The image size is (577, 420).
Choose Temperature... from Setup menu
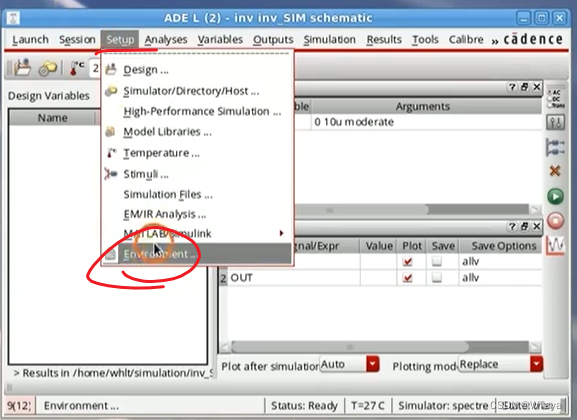(x=197, y=153)
